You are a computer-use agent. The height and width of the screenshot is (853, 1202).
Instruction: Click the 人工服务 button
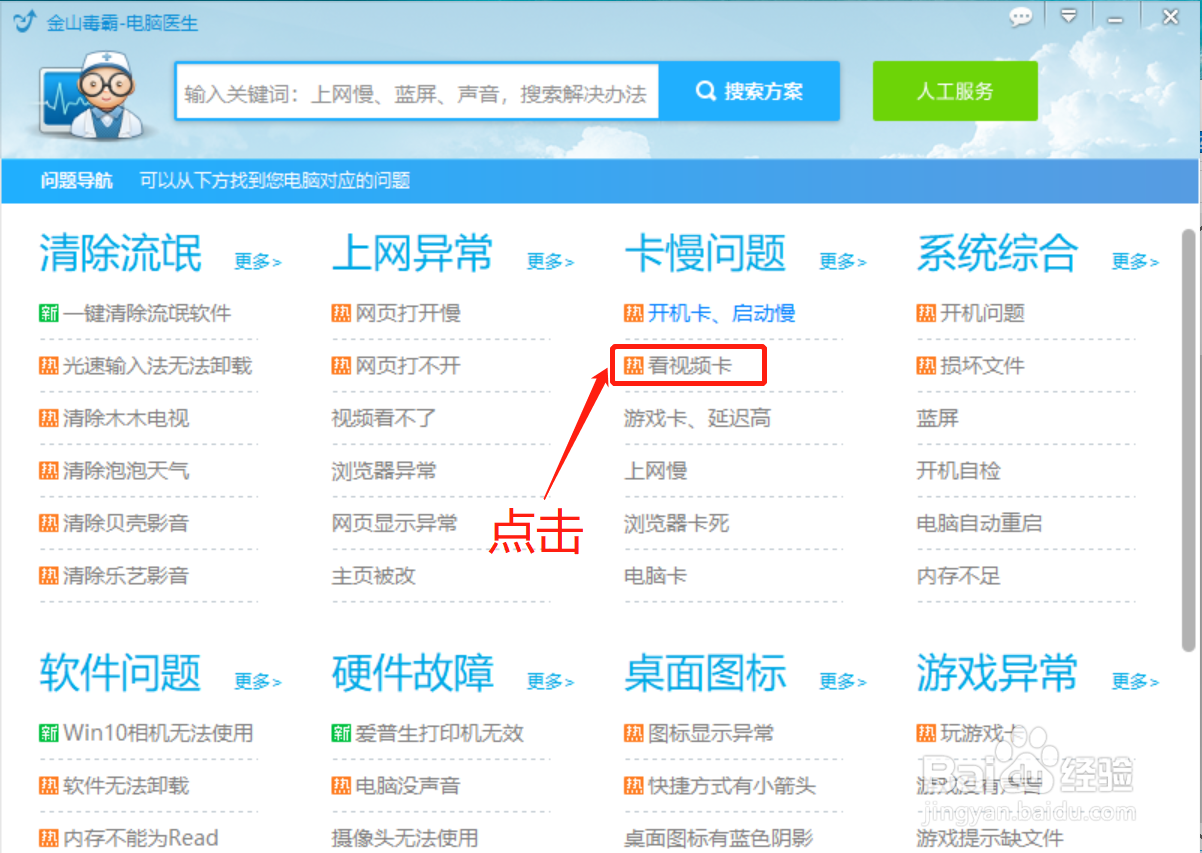[954, 90]
